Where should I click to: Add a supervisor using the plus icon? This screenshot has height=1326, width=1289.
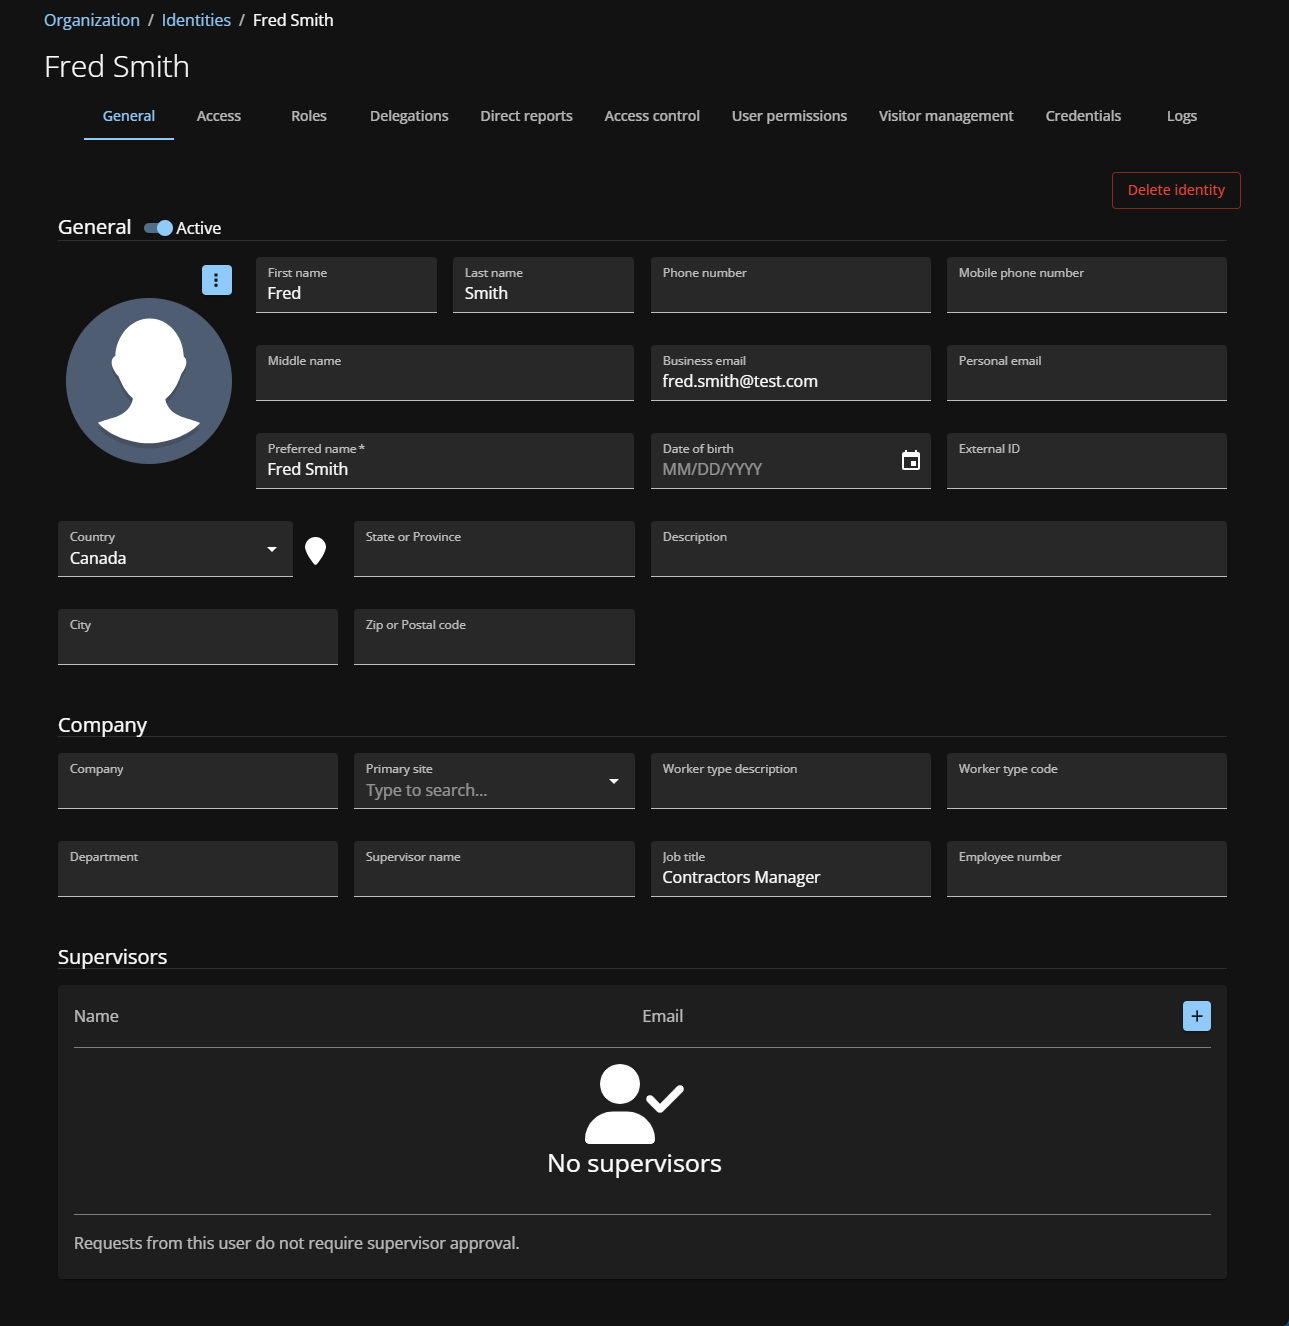(1196, 1015)
